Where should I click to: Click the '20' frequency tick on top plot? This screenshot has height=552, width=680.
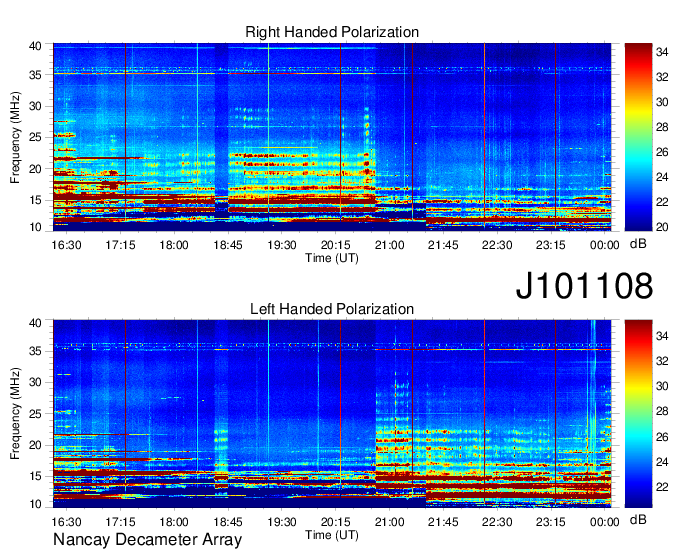tap(35, 169)
